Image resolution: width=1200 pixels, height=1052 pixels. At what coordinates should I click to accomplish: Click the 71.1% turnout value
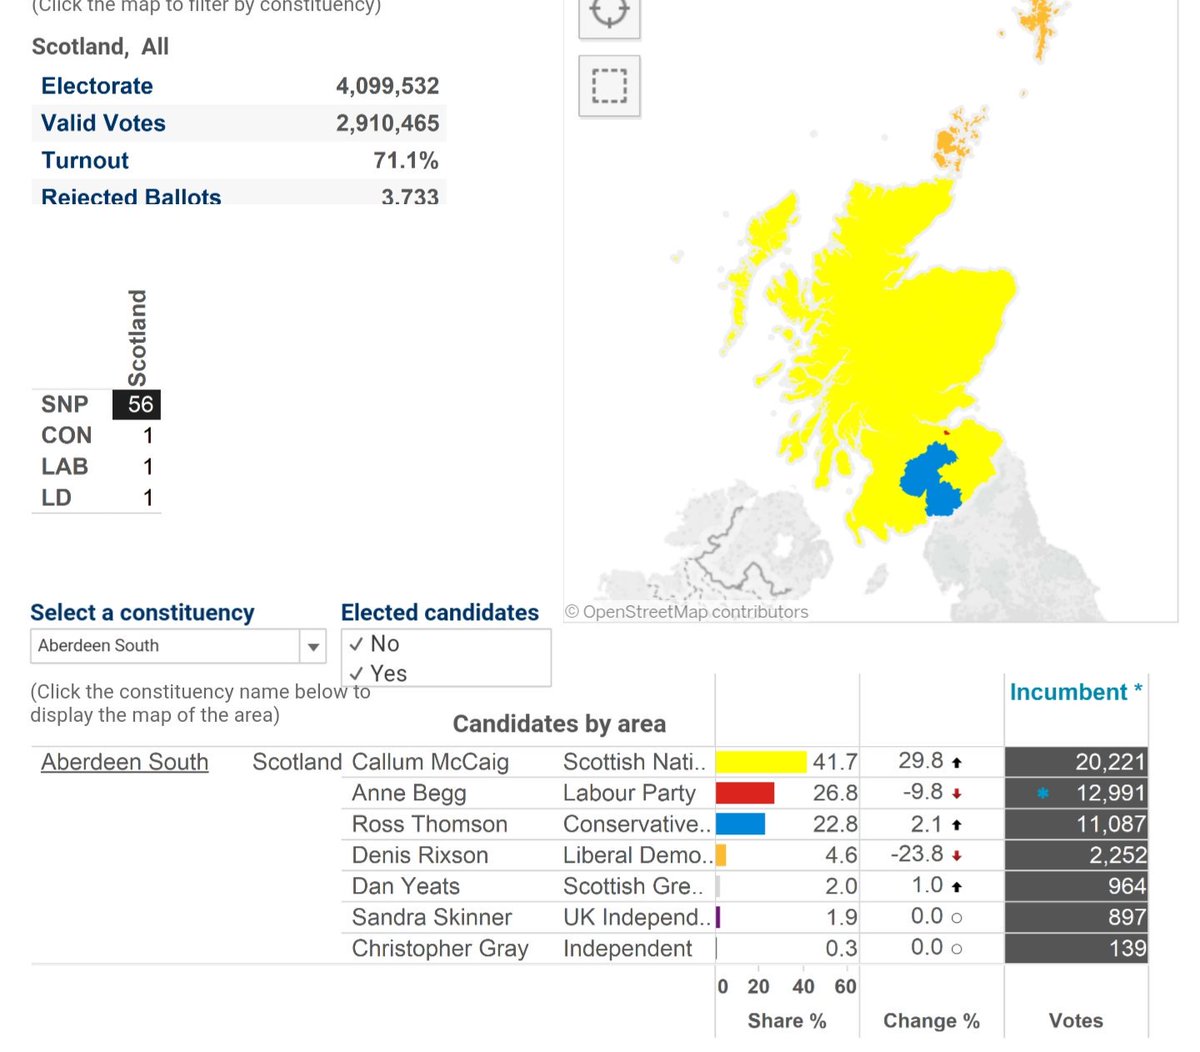[405, 160]
